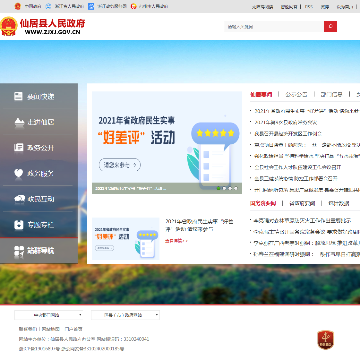Screen dimensions: 360x360
Task: Expand the first footer government-sites dropdown
Action: click(x=48, y=315)
